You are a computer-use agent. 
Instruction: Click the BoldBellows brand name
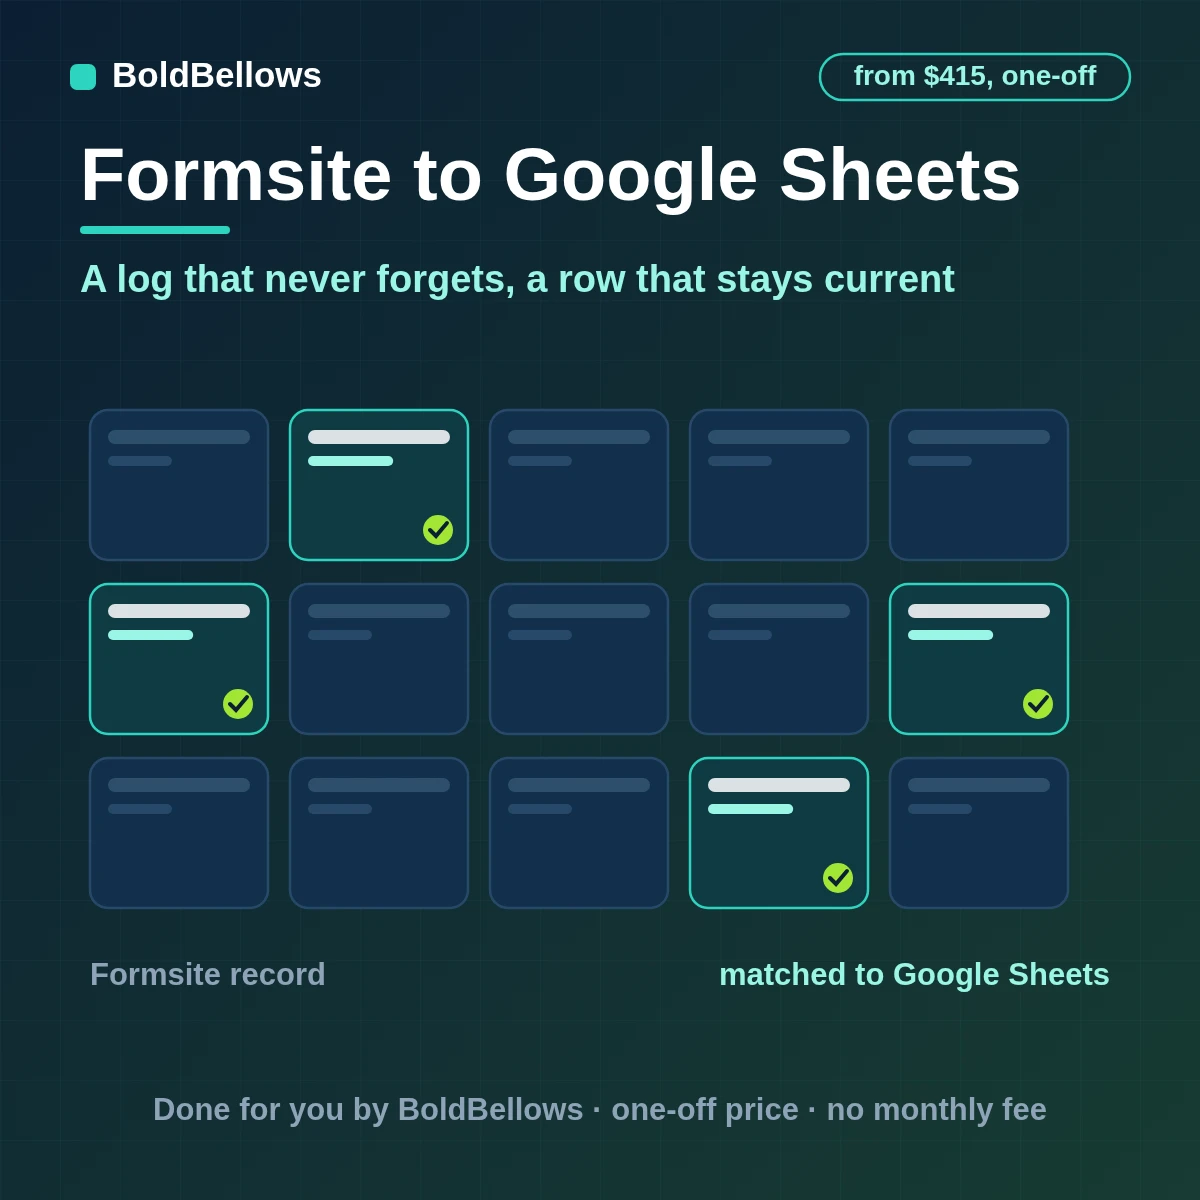(217, 76)
